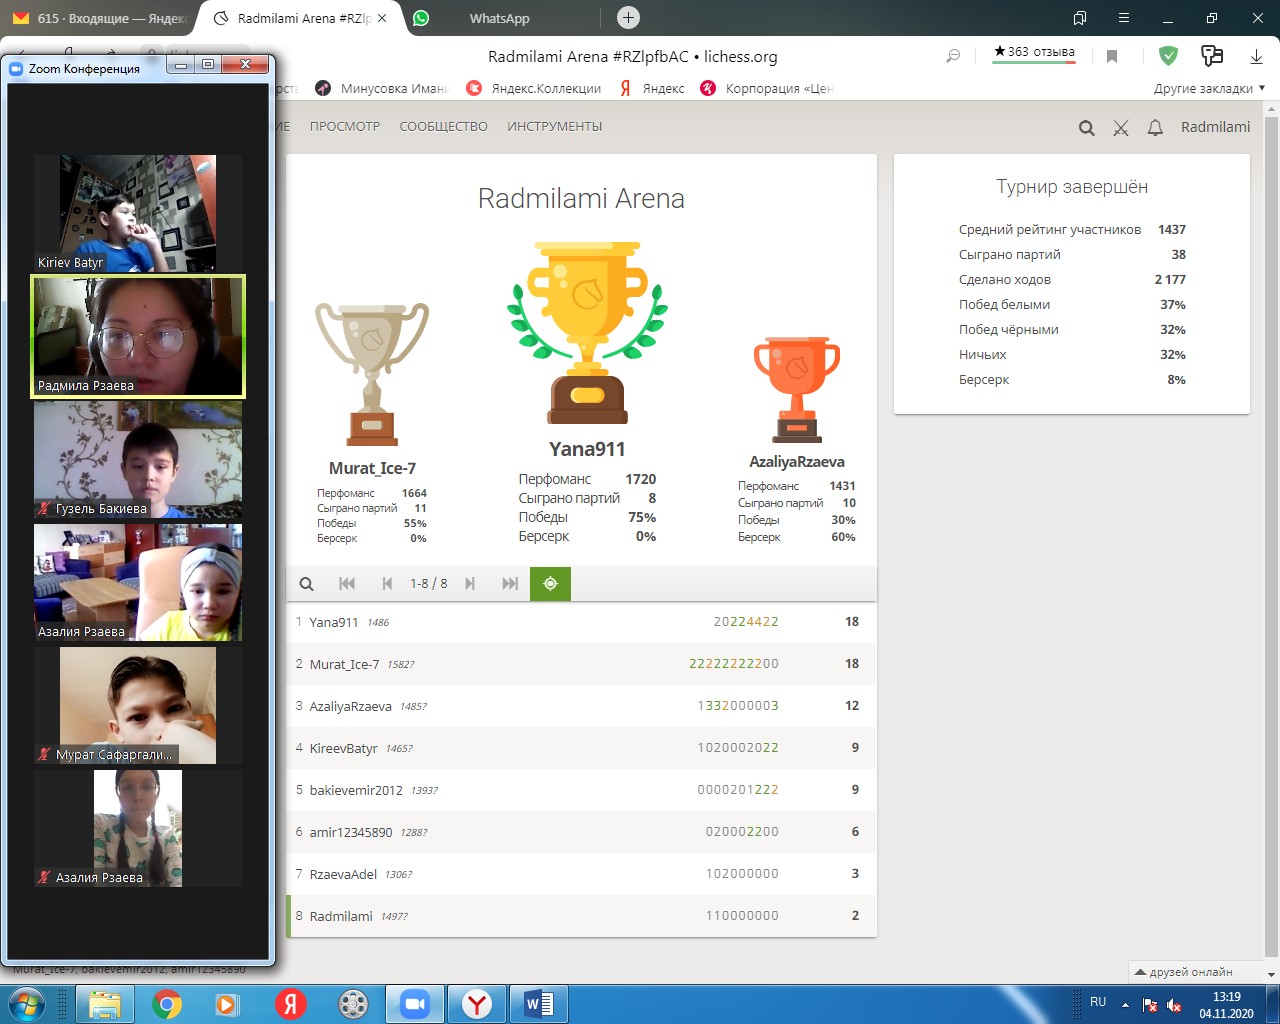Open the notifications bell icon
Screen dimensions: 1280x1024
[1155, 128]
